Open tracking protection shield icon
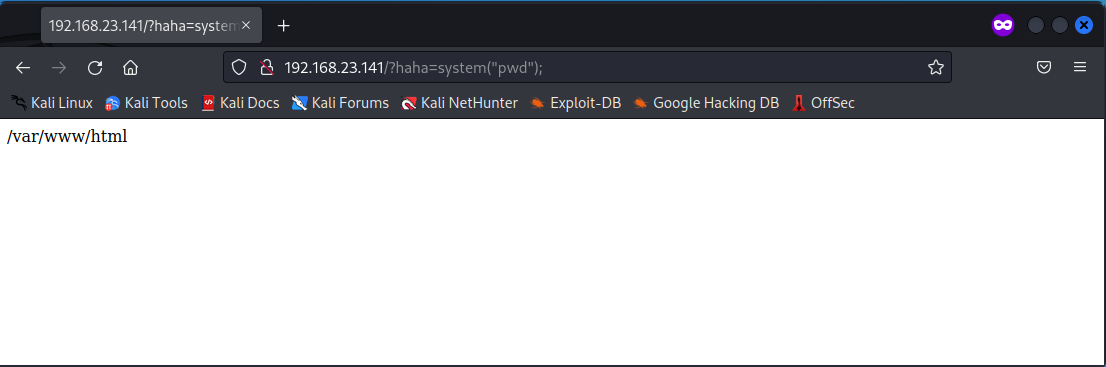Screen dimensions: 1106x367 tap(239, 68)
